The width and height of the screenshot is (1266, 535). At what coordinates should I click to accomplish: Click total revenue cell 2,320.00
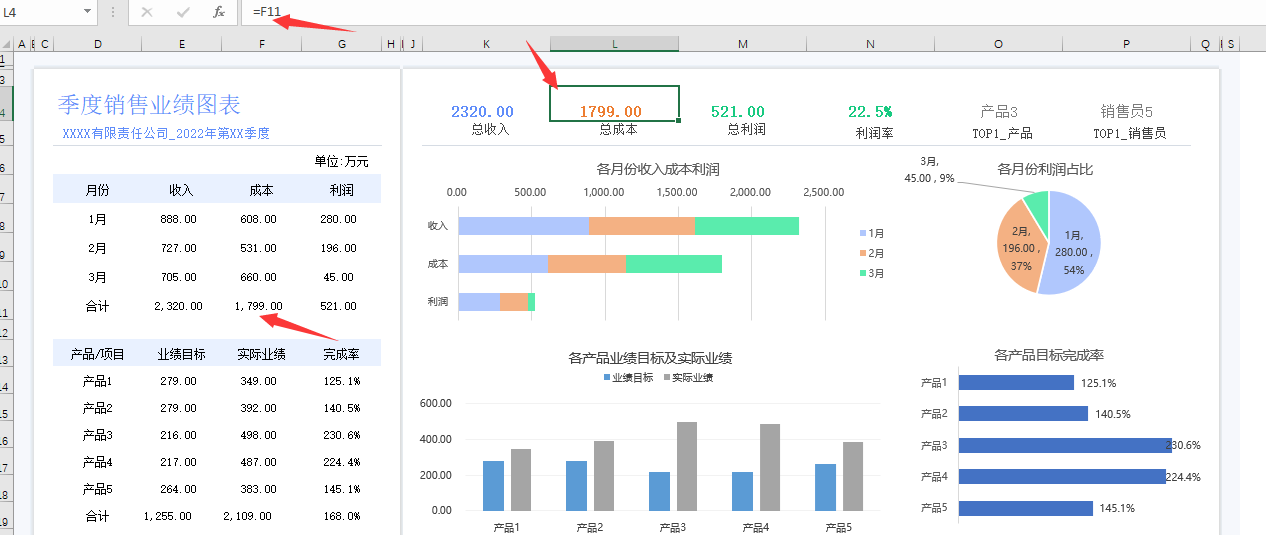pyautogui.click(x=178, y=306)
